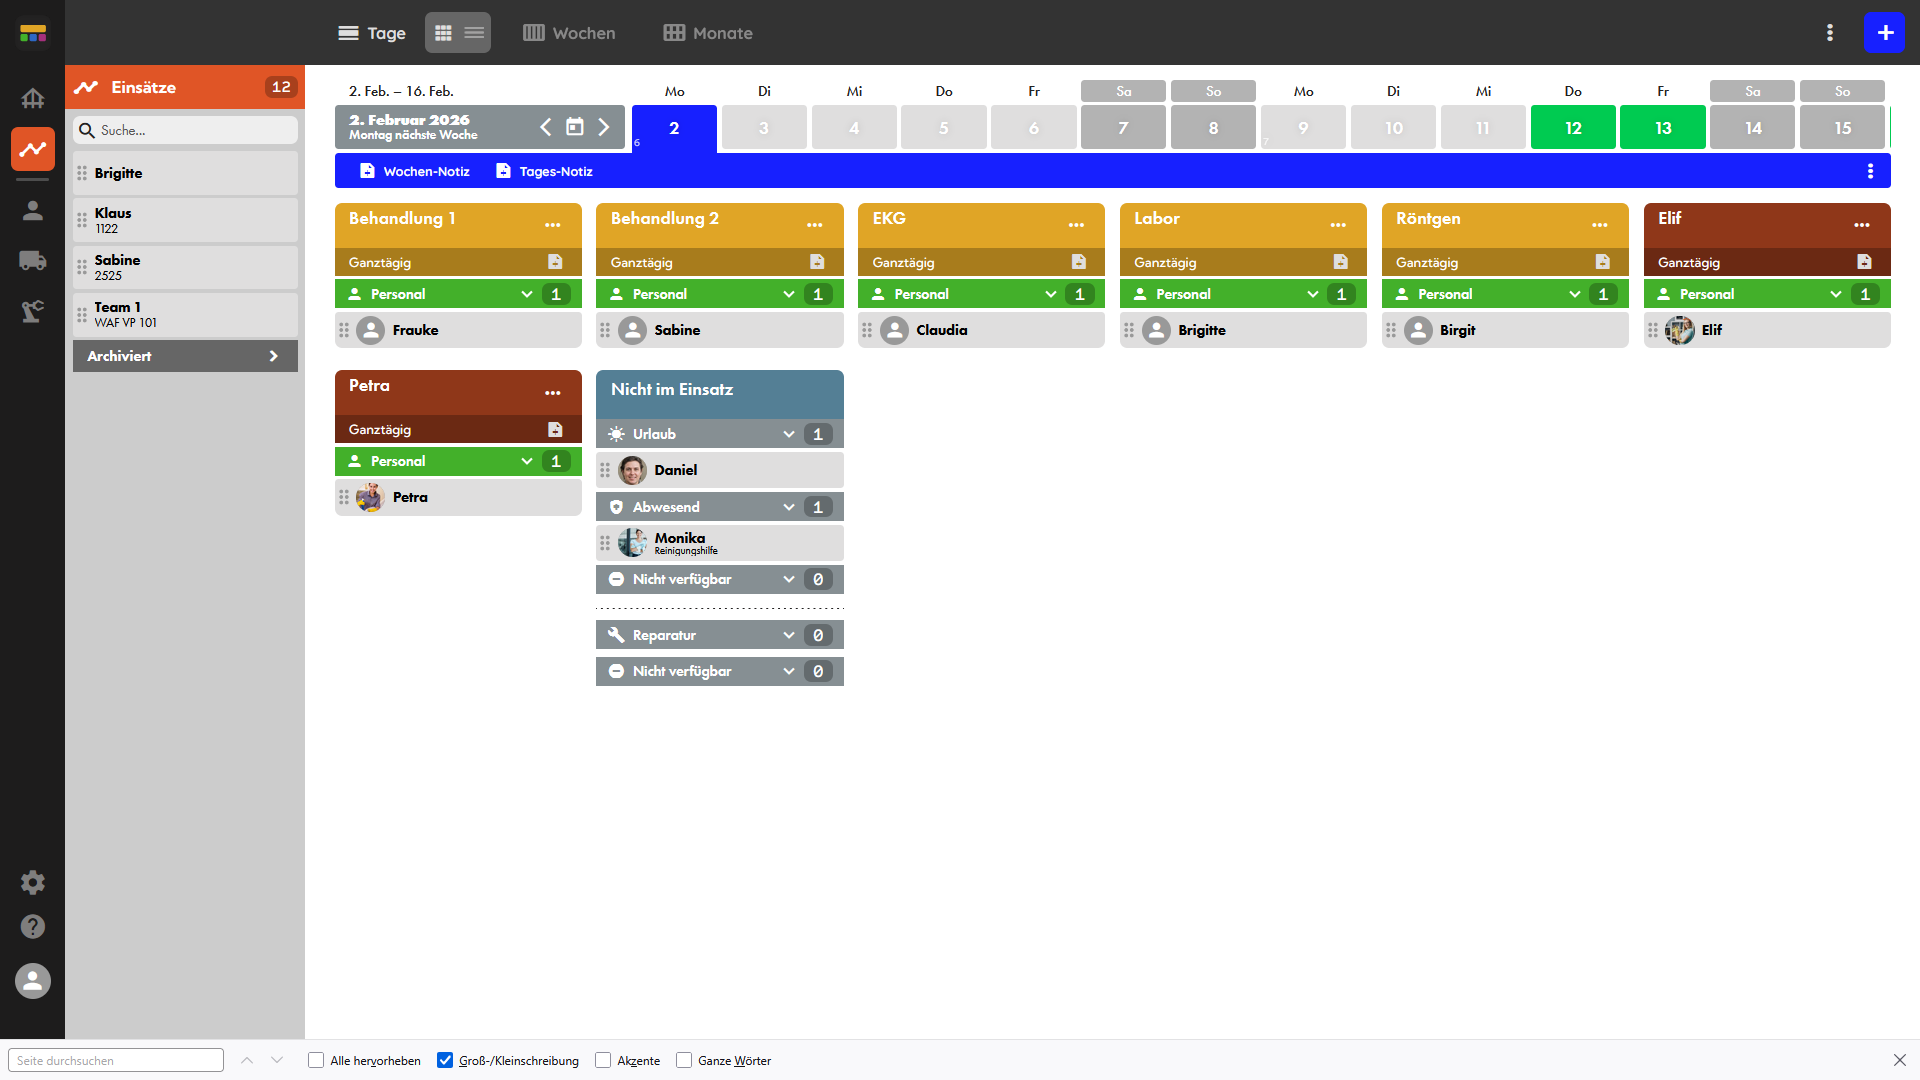1920x1080 pixels.
Task: Open the EKG card three-dot menu
Action: click(x=1076, y=225)
